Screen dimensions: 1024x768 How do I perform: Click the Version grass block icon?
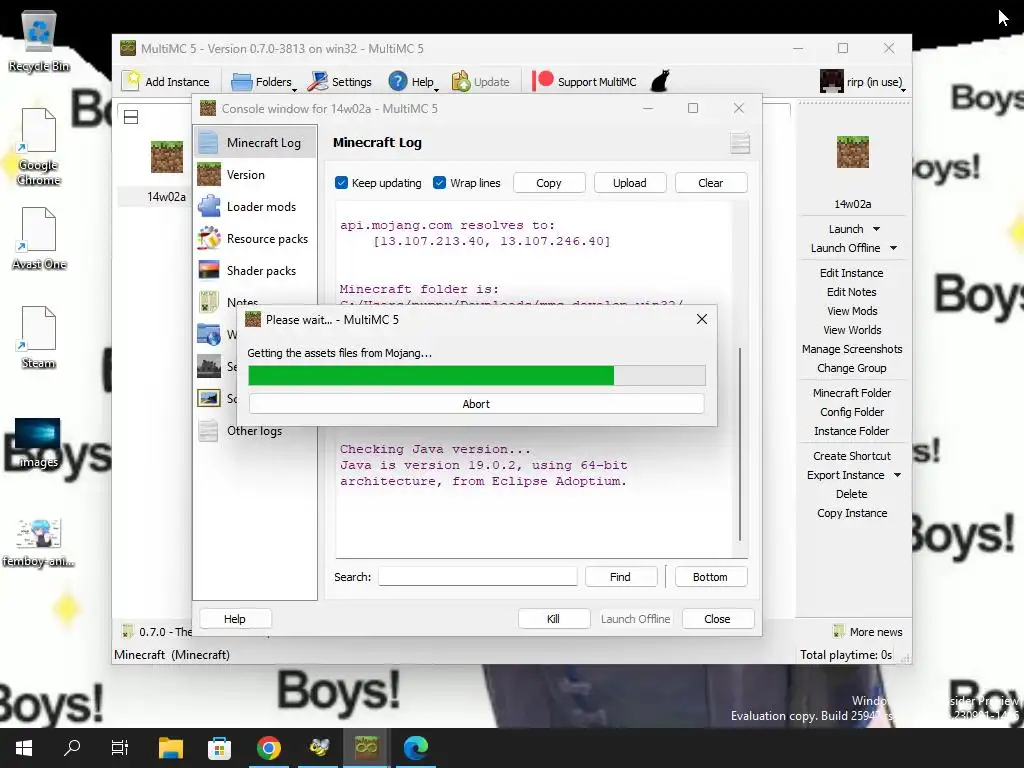pos(208,174)
